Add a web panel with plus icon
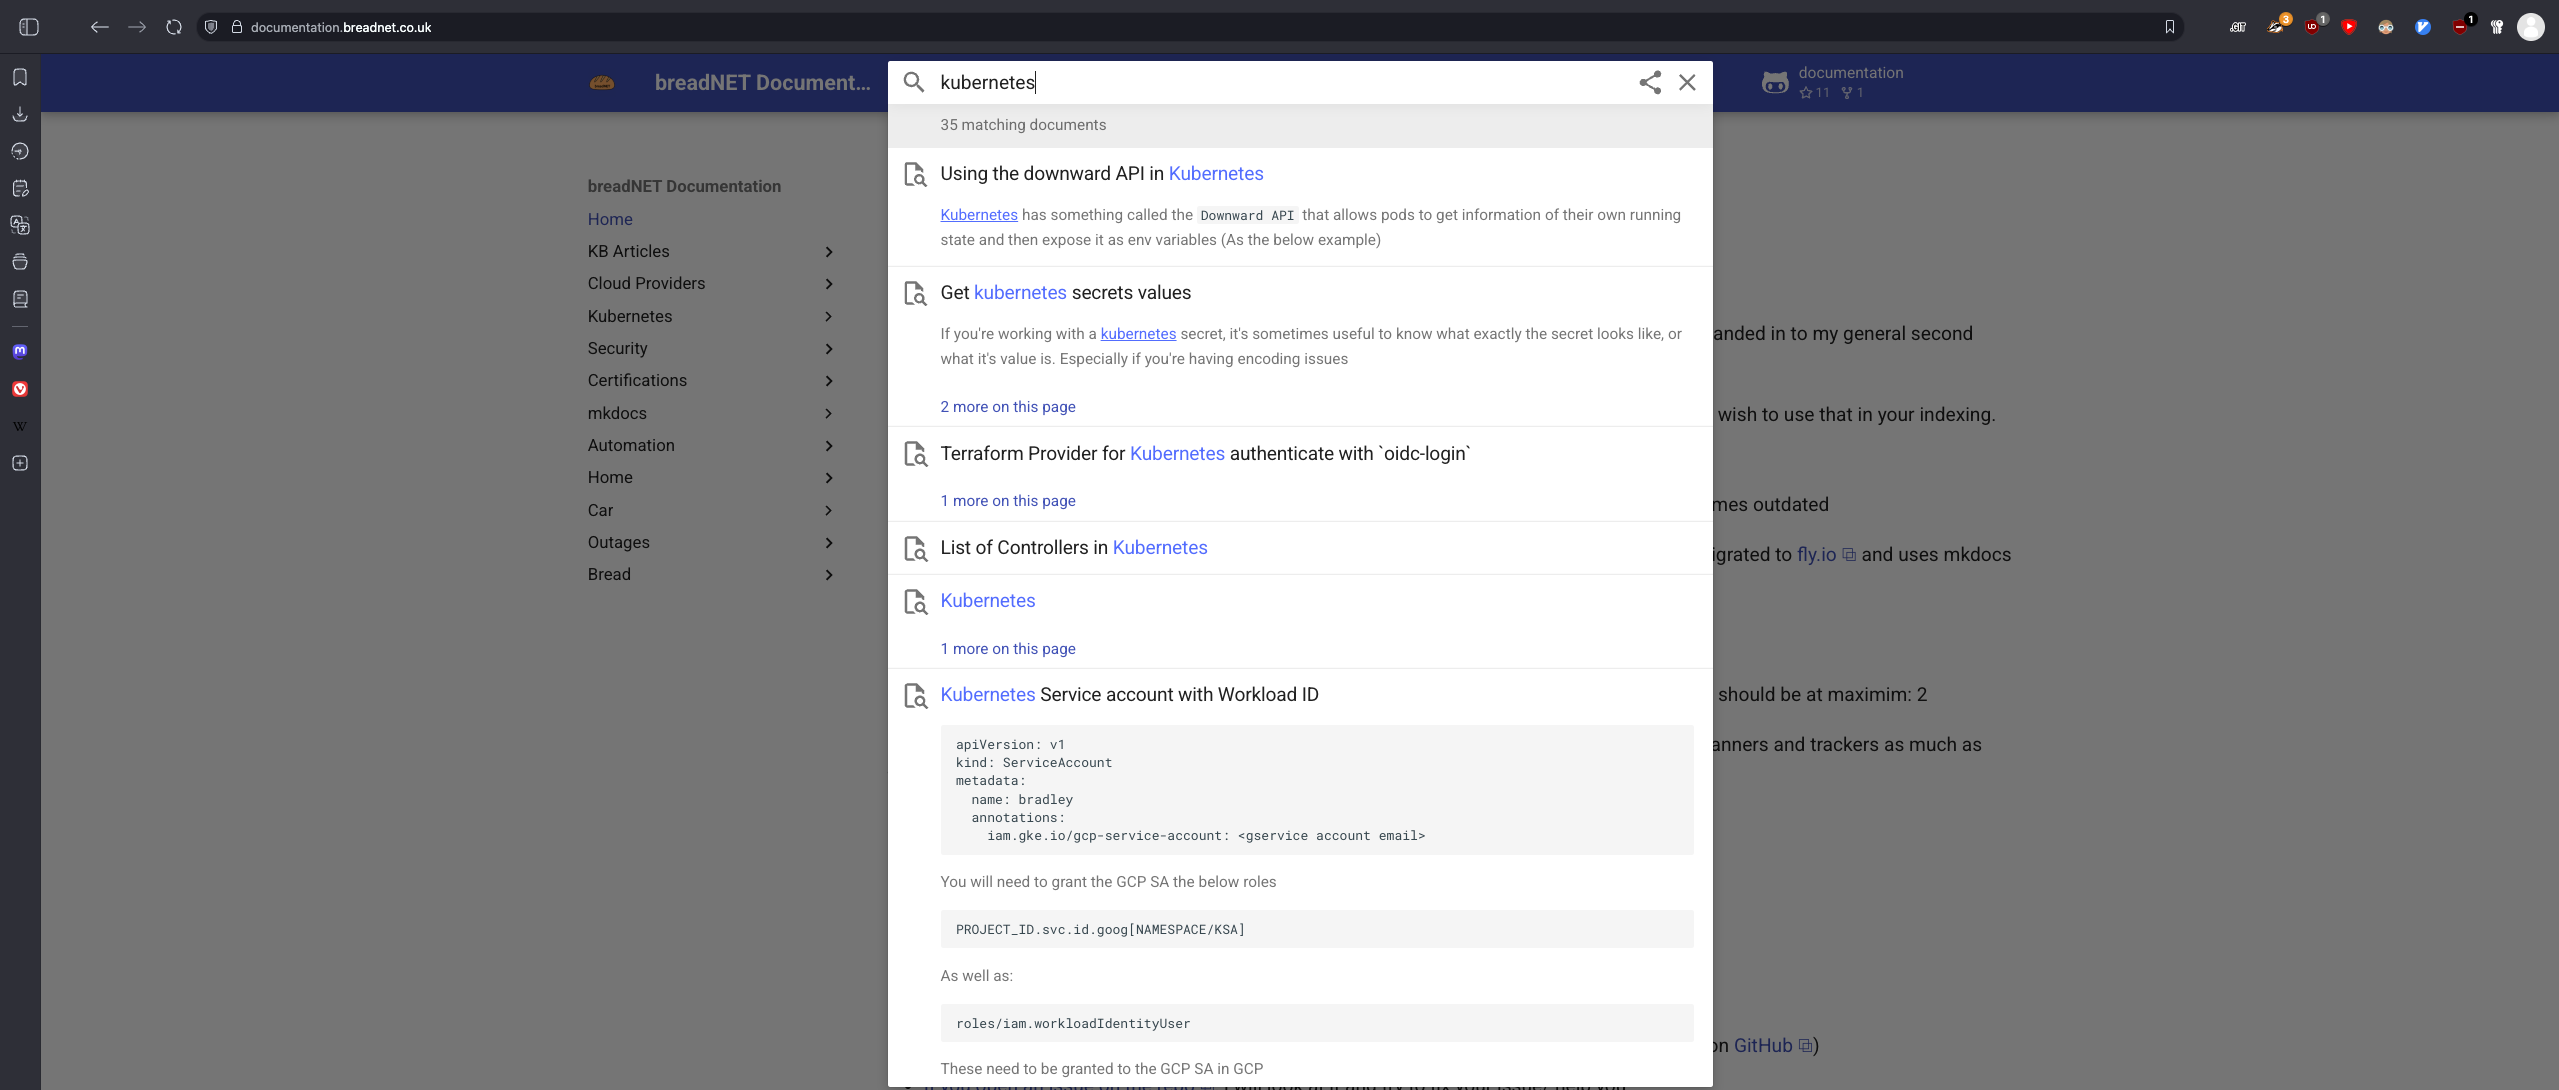This screenshot has height=1090, width=2559. (x=20, y=463)
